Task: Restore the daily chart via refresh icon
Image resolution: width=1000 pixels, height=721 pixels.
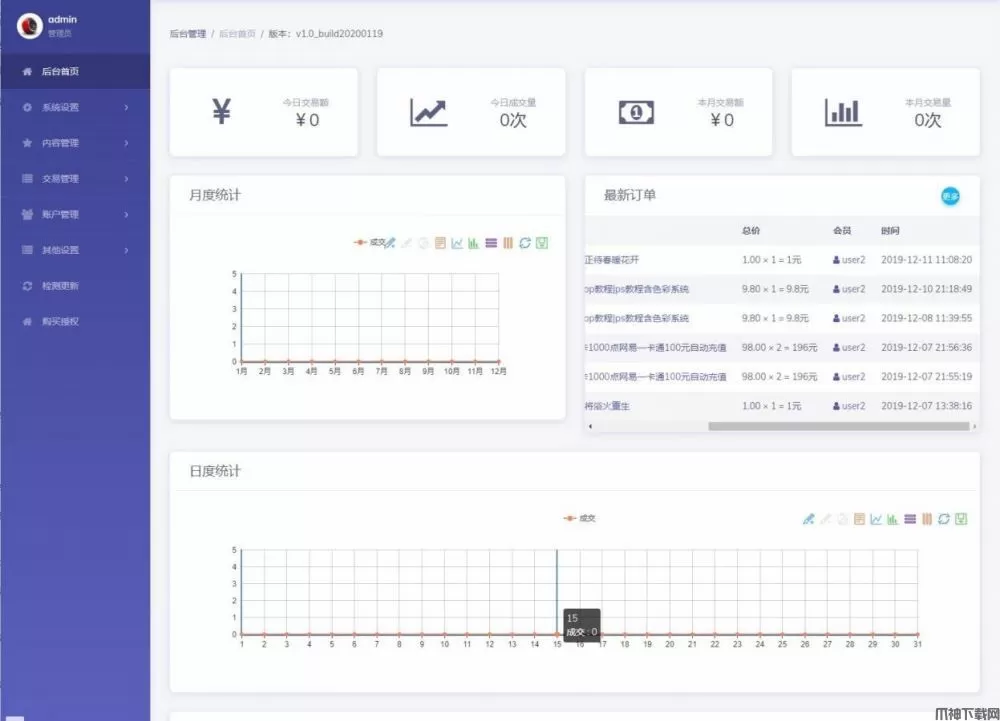Action: 944,519
